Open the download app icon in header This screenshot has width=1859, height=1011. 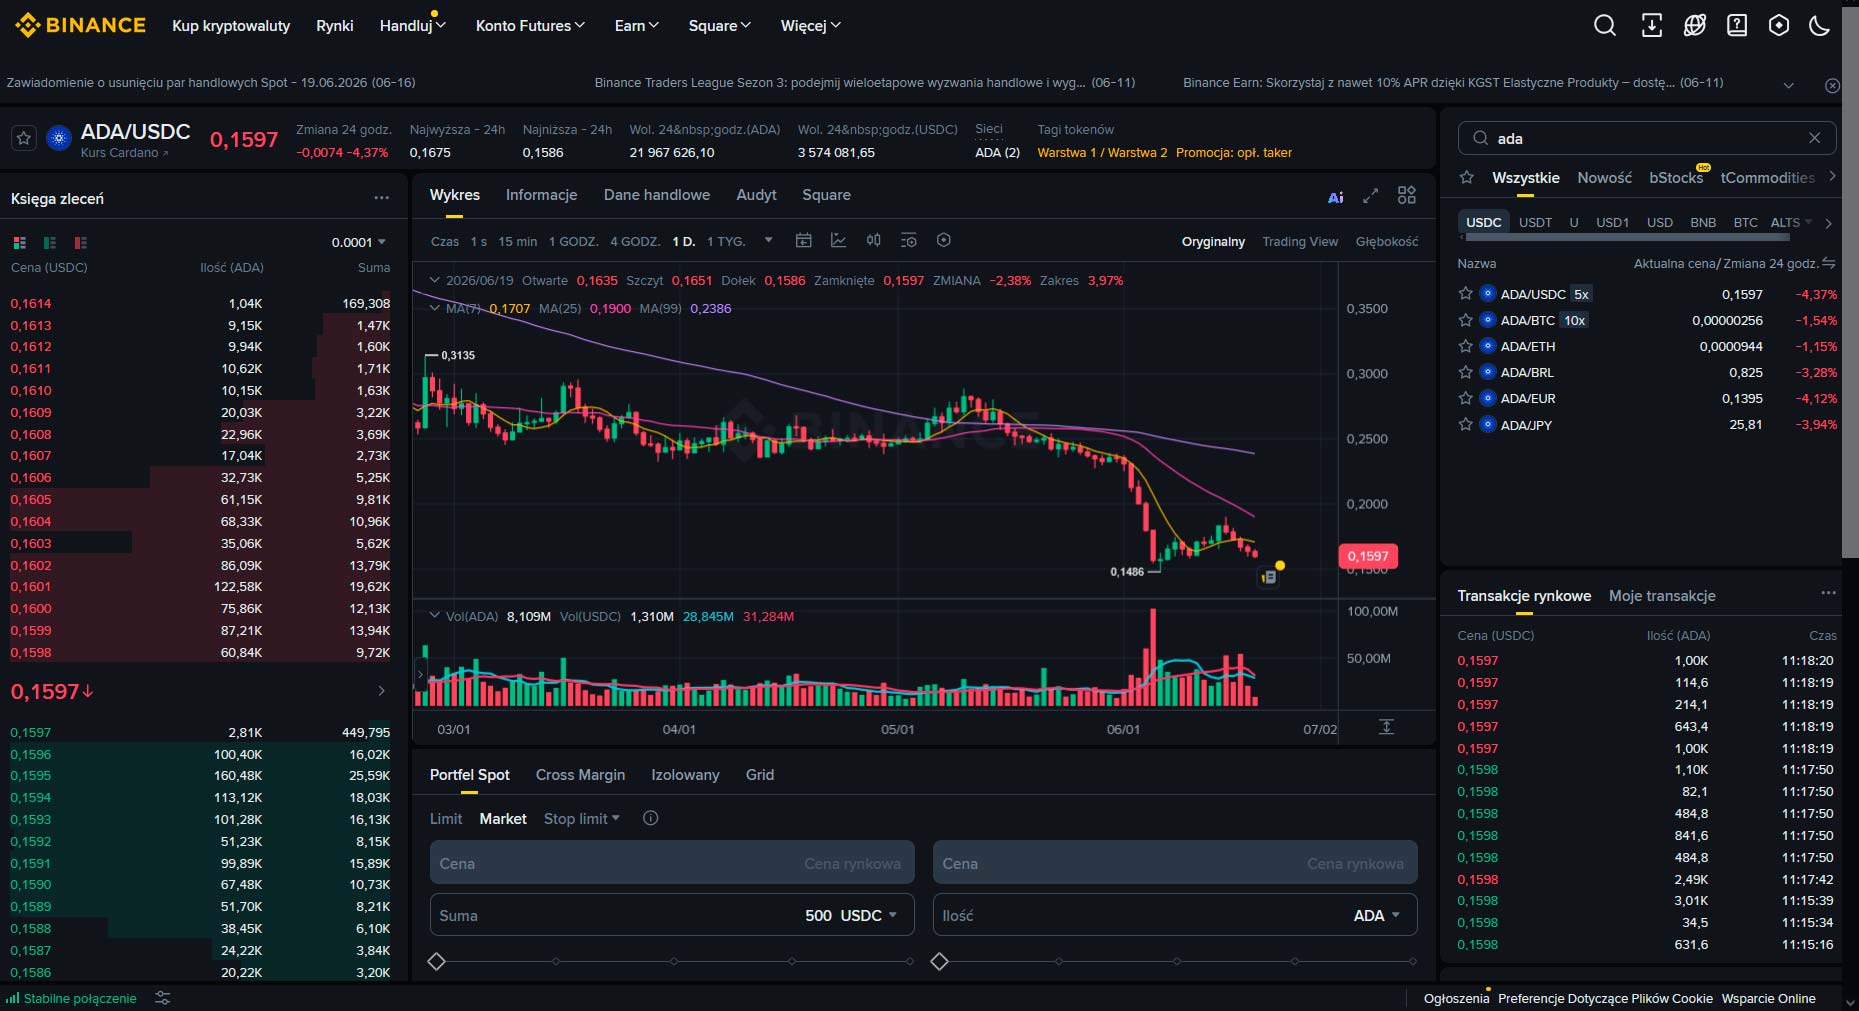click(1652, 26)
